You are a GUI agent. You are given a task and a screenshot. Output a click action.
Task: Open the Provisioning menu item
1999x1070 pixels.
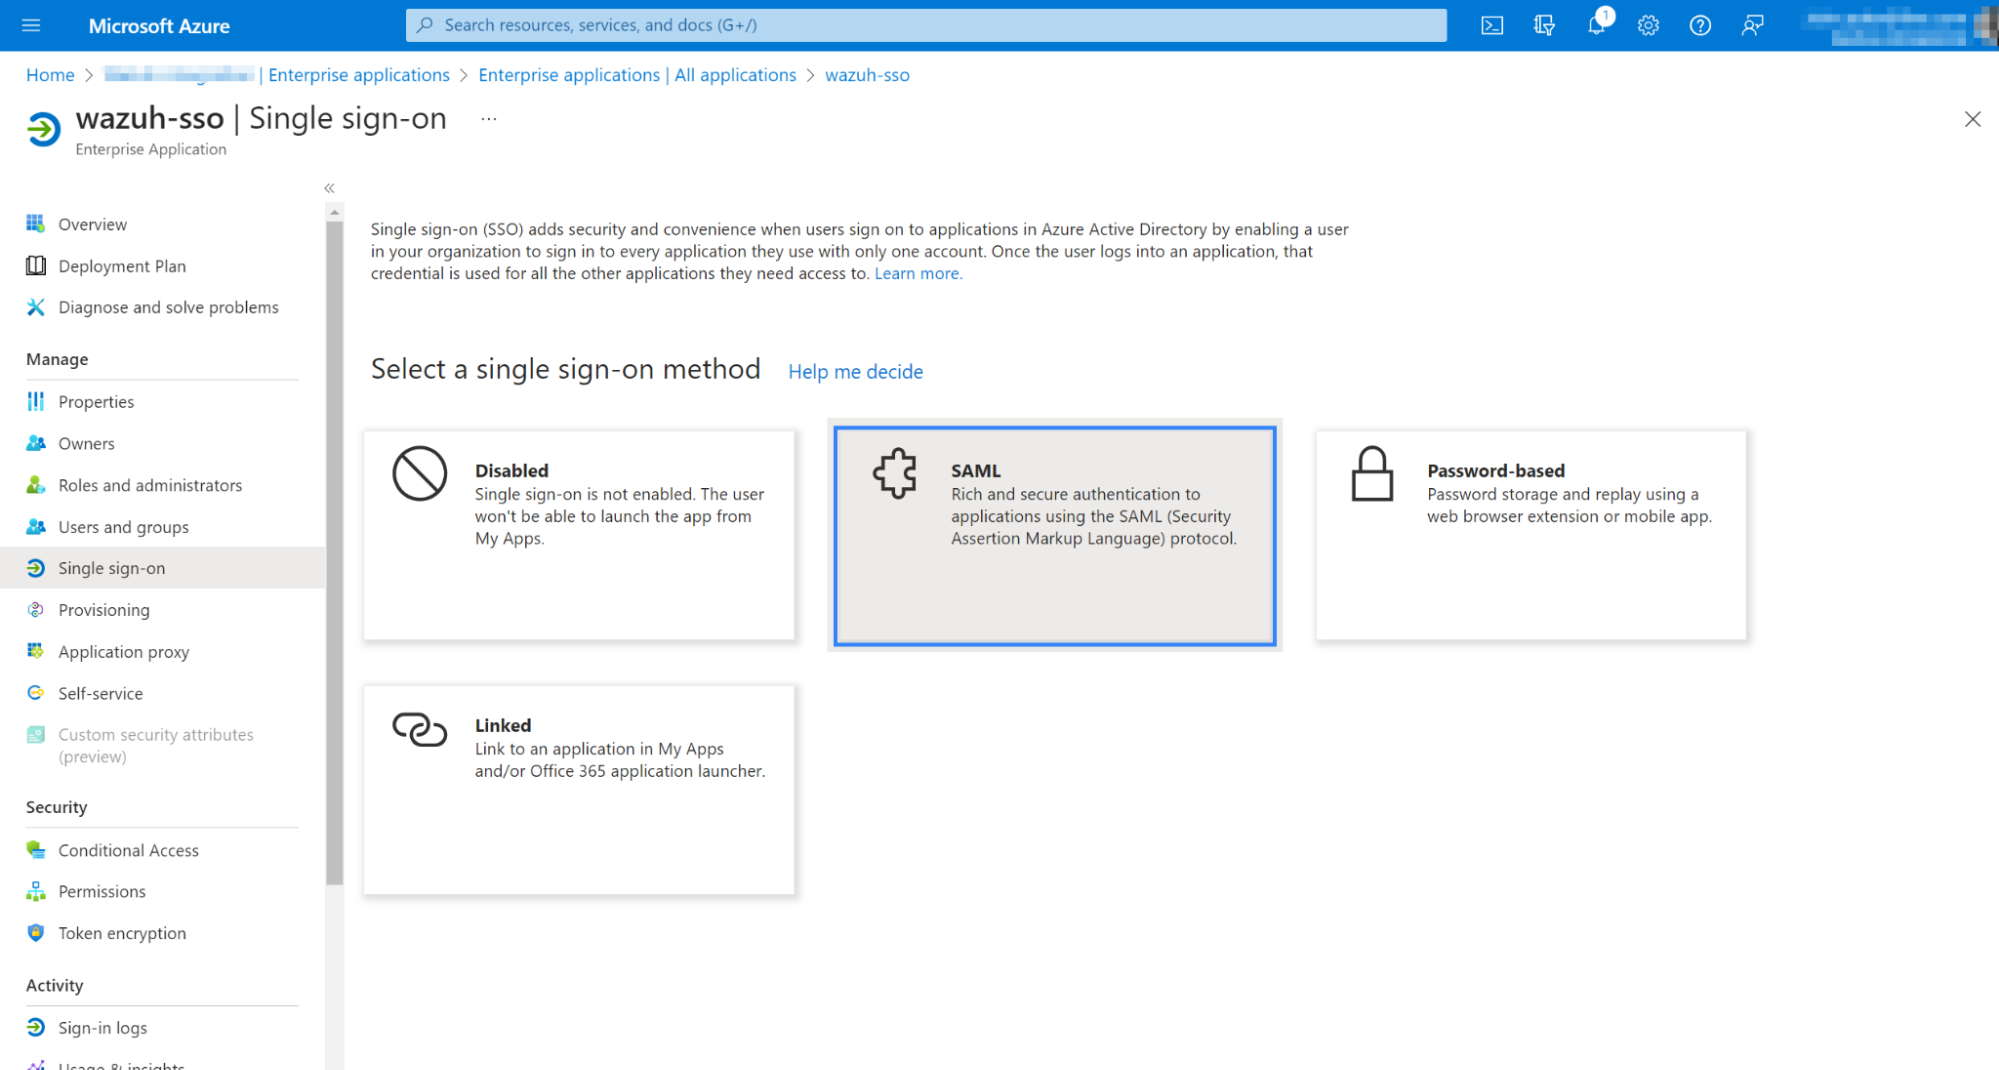[104, 610]
